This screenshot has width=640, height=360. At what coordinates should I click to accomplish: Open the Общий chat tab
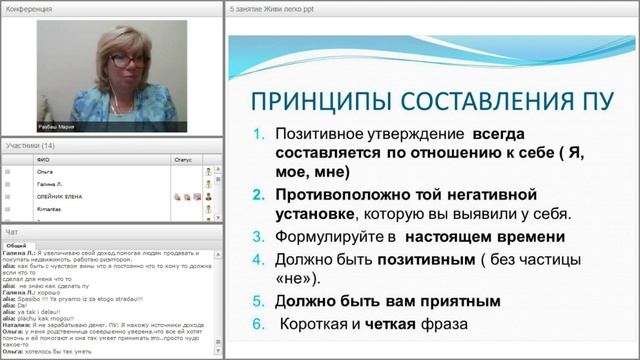coord(16,246)
